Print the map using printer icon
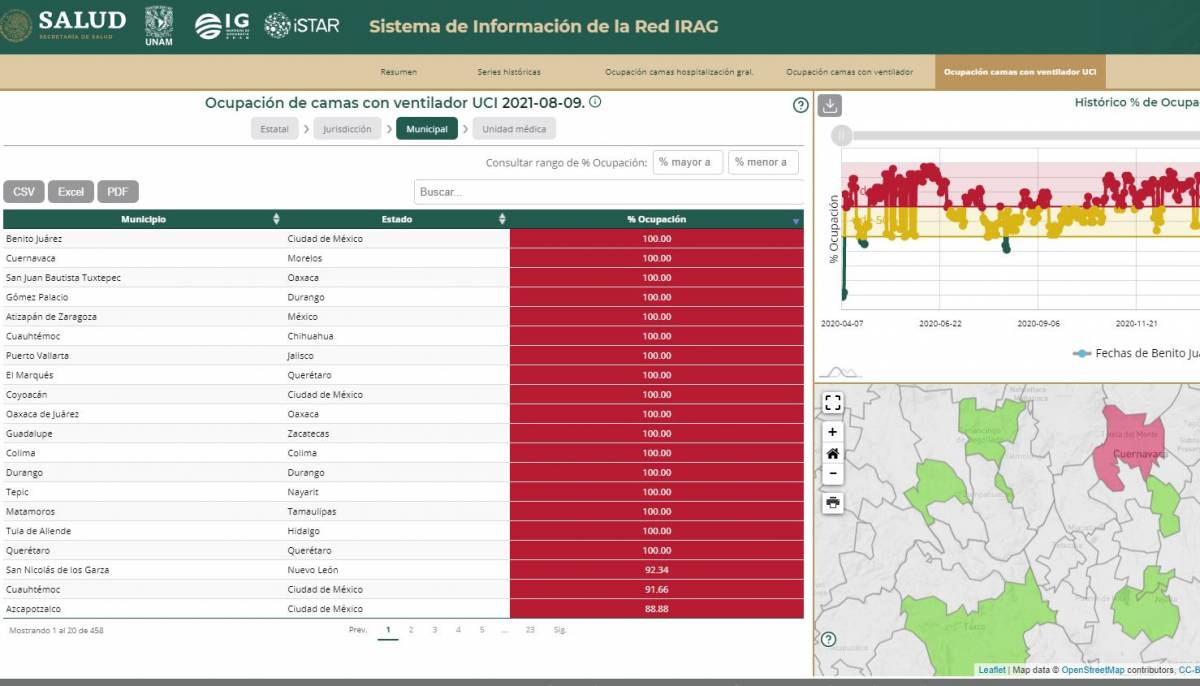Viewport: 1200px width, 686px height. 832,502
